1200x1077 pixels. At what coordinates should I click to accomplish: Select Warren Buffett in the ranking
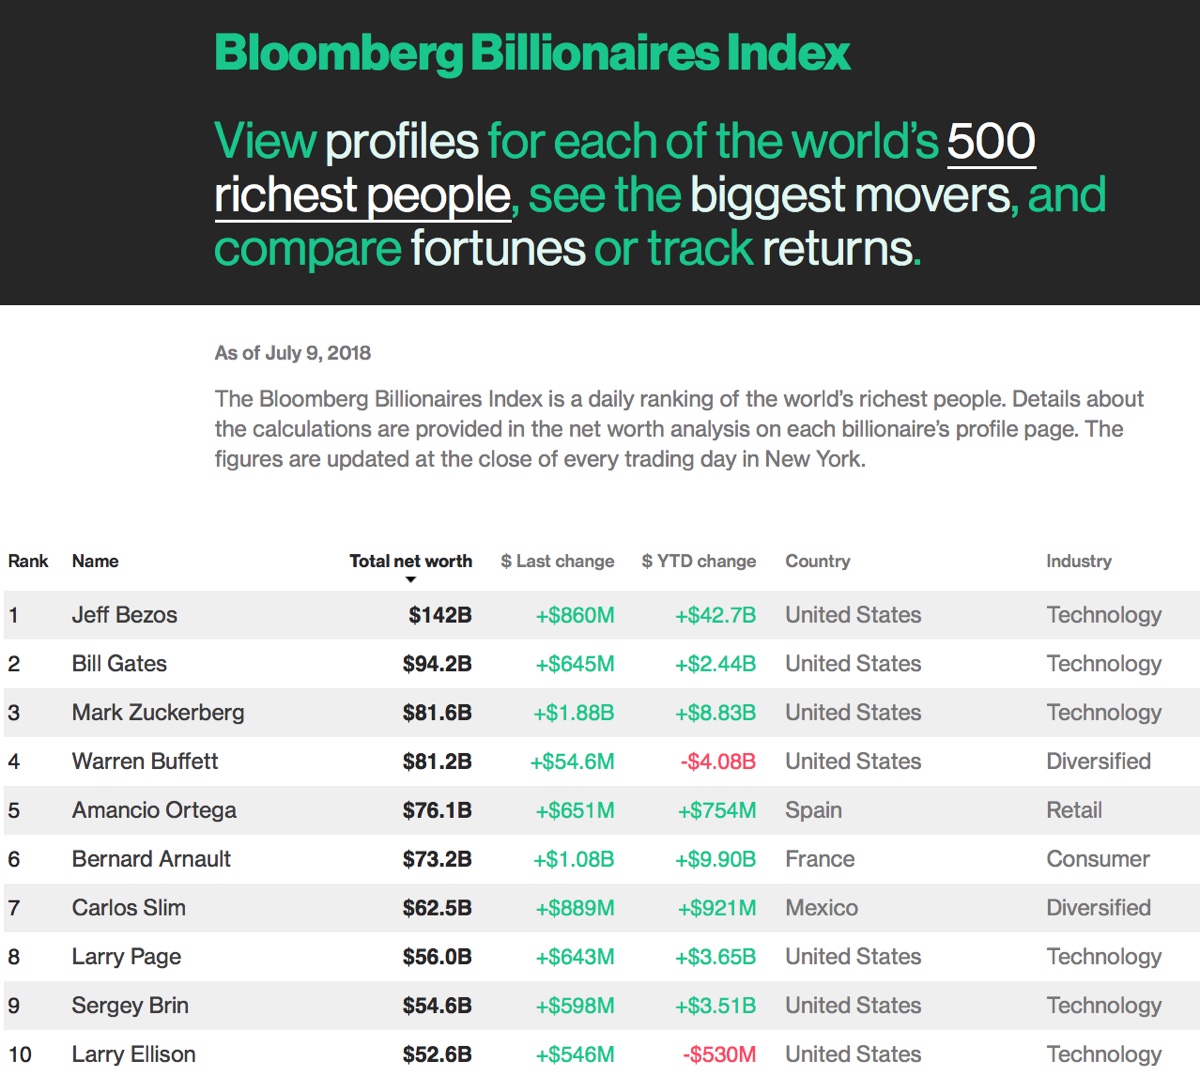point(145,762)
